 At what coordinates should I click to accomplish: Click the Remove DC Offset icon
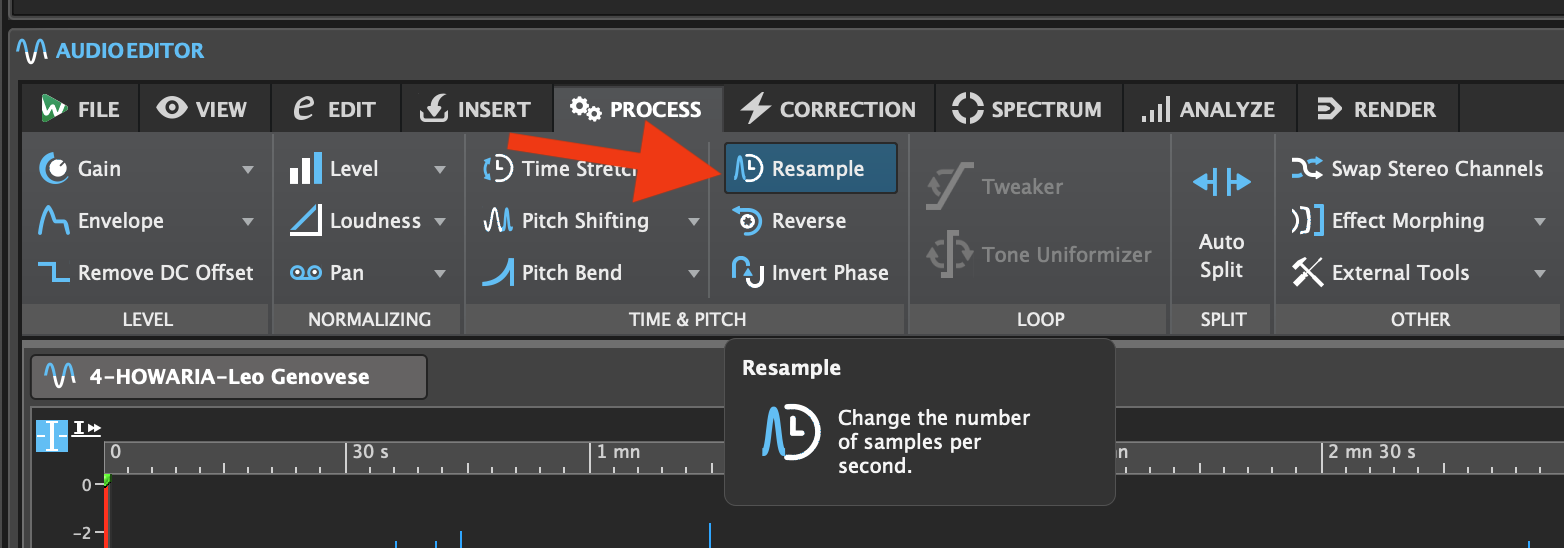[54, 273]
